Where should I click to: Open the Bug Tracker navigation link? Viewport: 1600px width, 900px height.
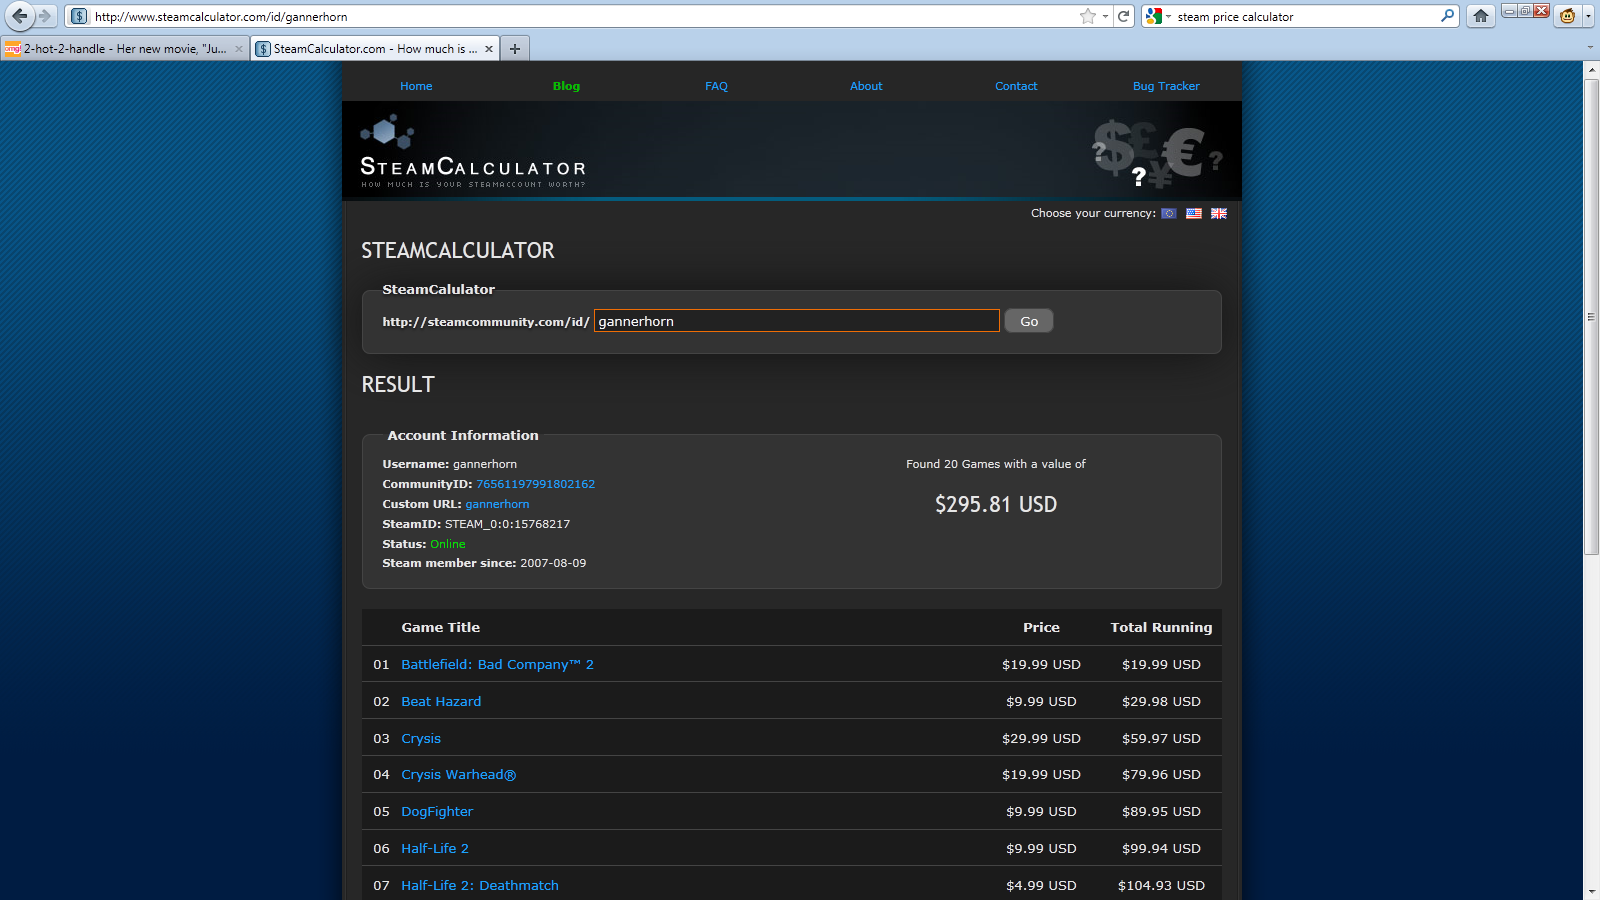1166,86
